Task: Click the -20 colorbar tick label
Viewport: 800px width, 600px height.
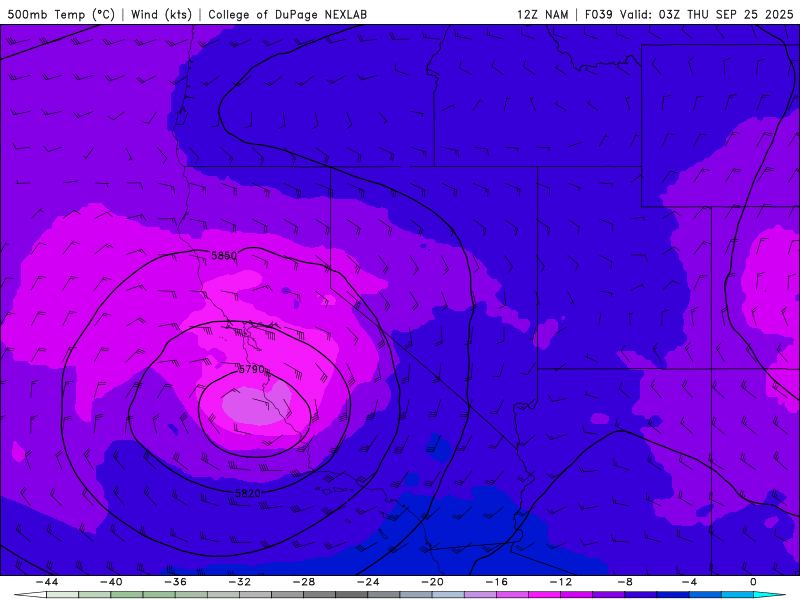Action: [x=433, y=582]
